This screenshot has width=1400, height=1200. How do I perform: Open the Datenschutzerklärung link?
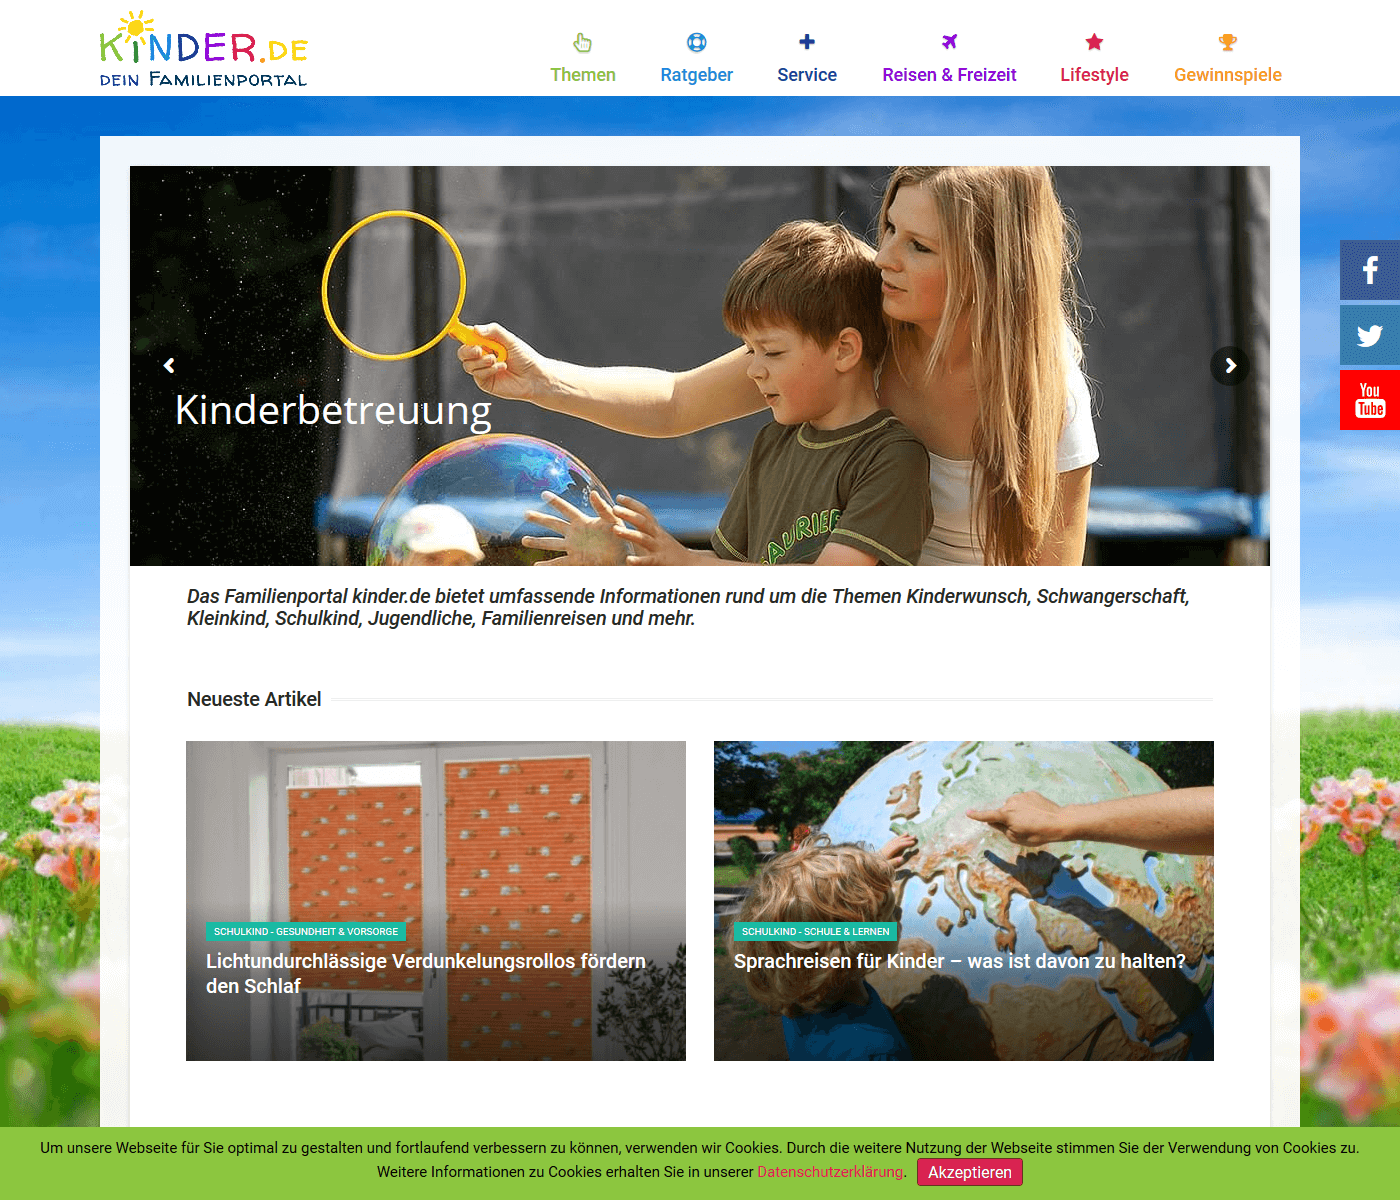tap(830, 1172)
